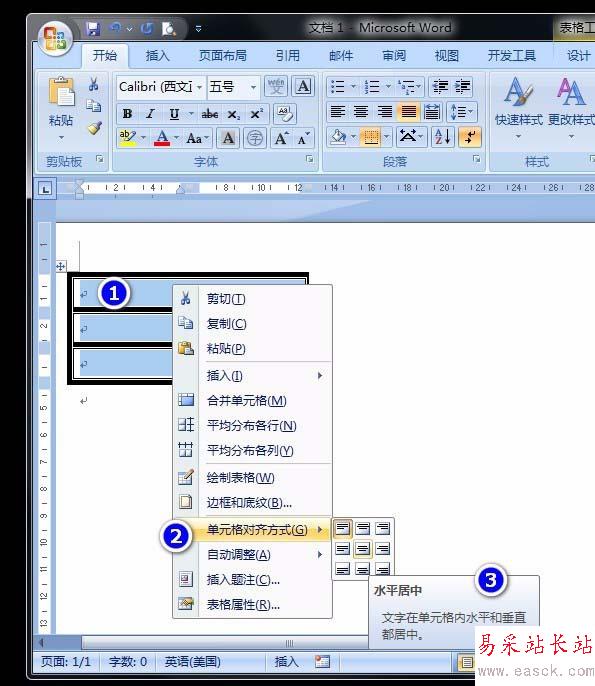Open font color dropdown arrow

pos(176,138)
